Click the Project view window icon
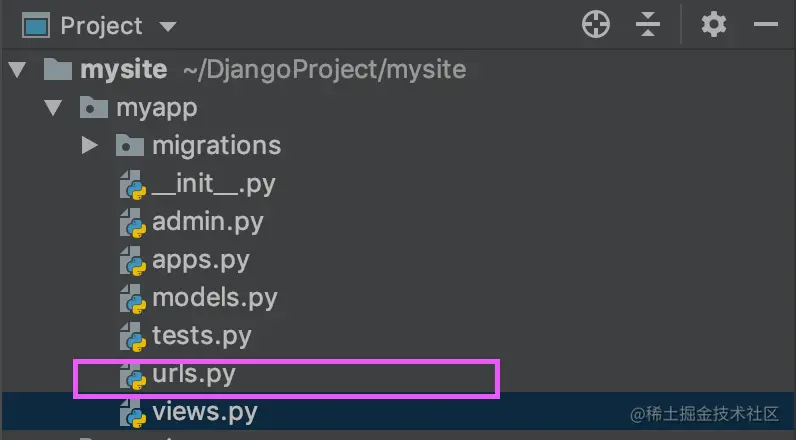Viewport: 796px width, 440px height. tap(36, 25)
